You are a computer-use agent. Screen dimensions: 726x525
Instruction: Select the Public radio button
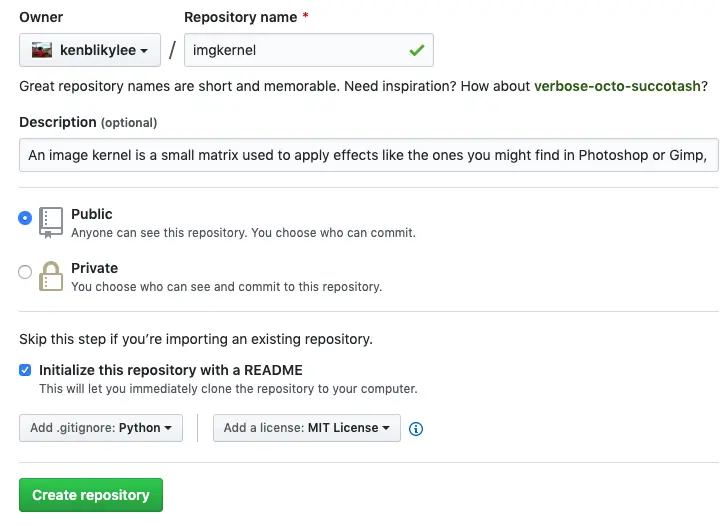(x=26, y=218)
